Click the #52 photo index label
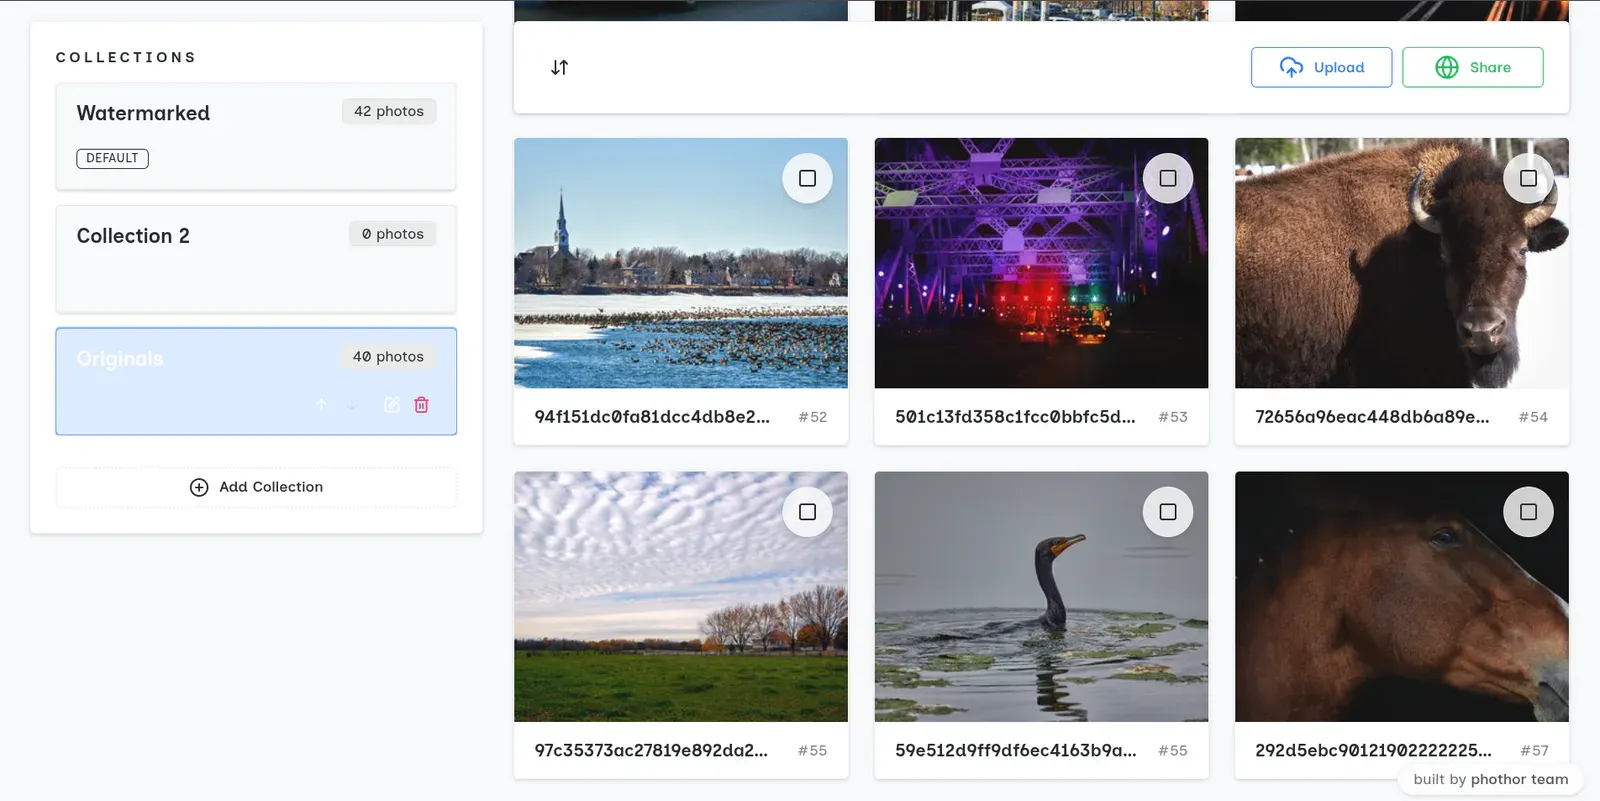The image size is (1600, 801). 813,417
